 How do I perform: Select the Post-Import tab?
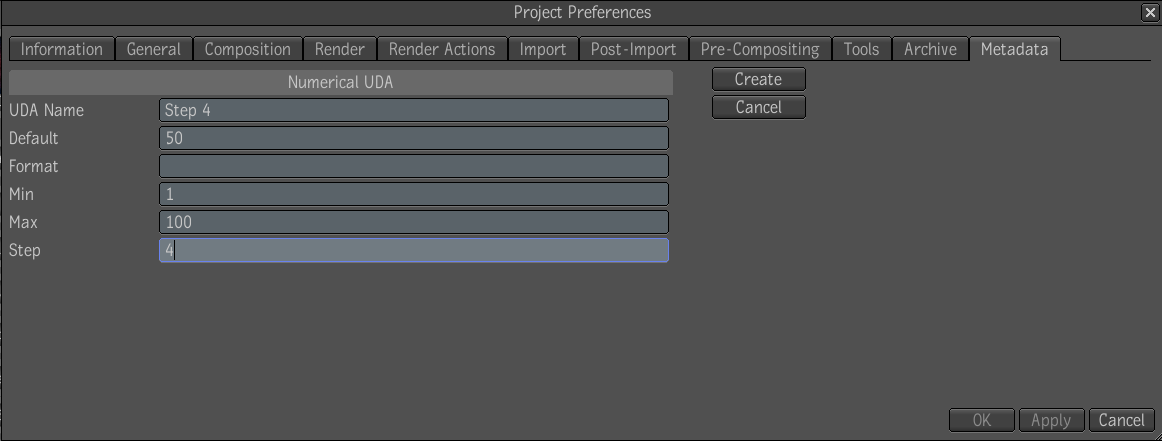(x=633, y=49)
